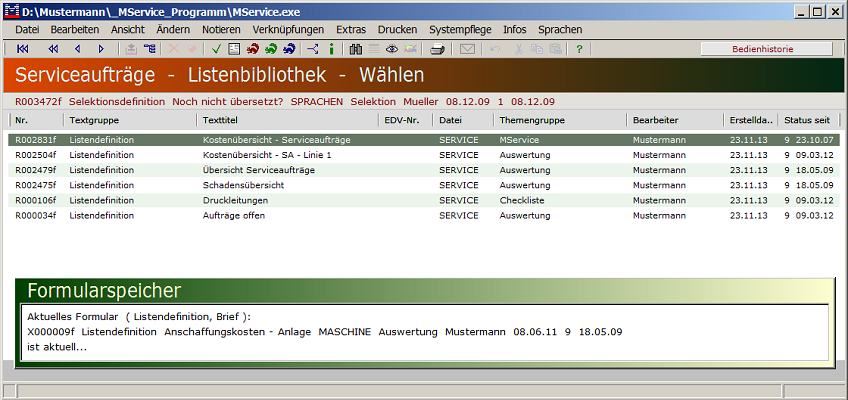
Task: Click the green info icon
Action: 332,49
